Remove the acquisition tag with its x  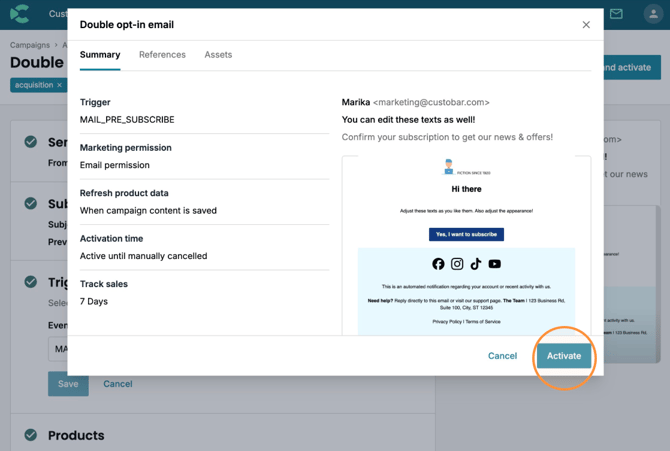pyautogui.click(x=59, y=85)
